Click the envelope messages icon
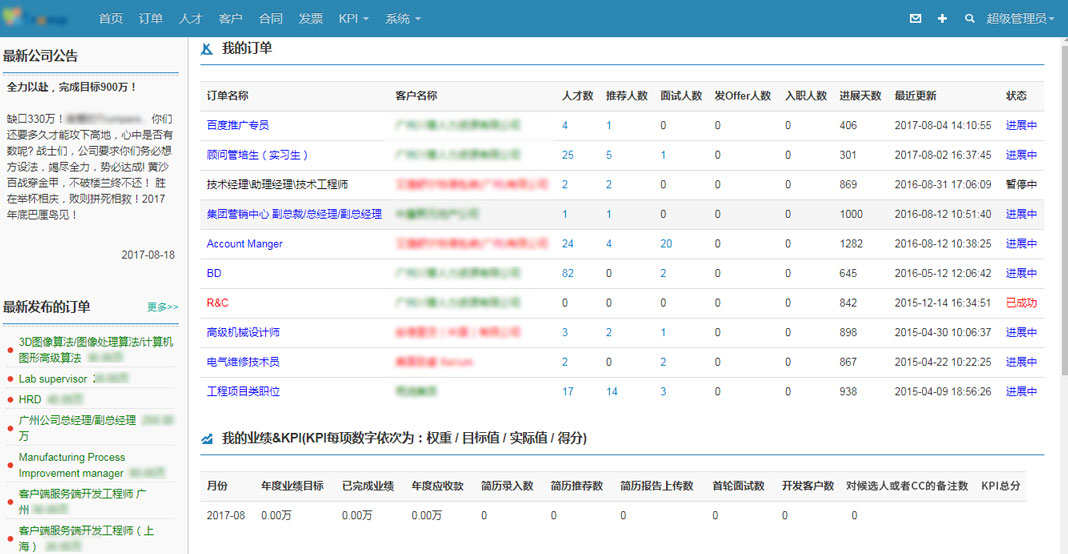Screen dimensions: 1068x554 [x=916, y=19]
